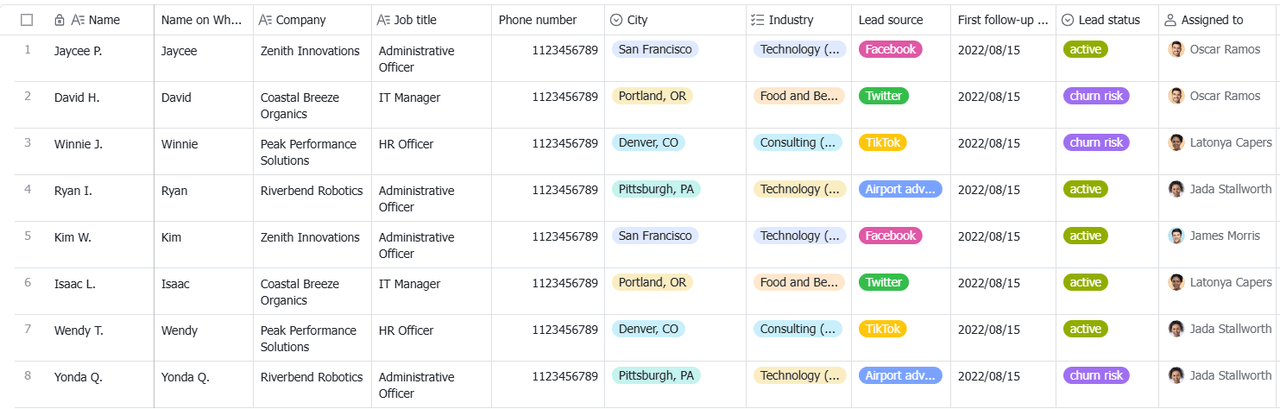The width and height of the screenshot is (1280, 409).
Task: Select the Lead source column header
Action: tap(891, 20)
